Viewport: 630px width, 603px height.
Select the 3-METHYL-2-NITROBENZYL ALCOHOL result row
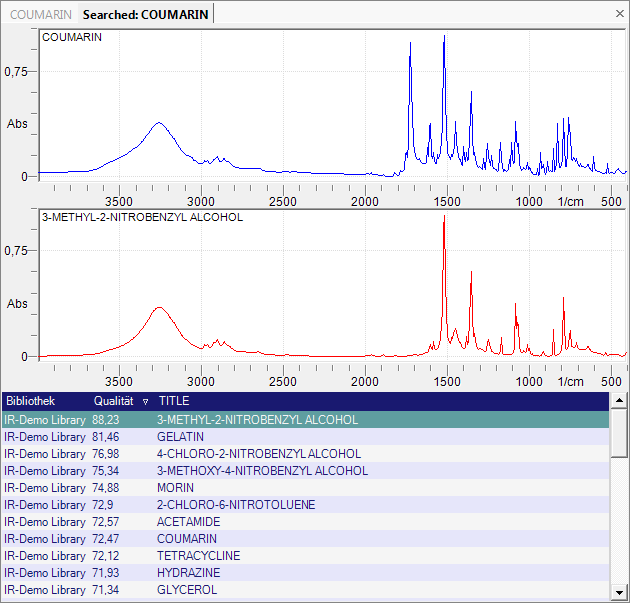(257, 420)
